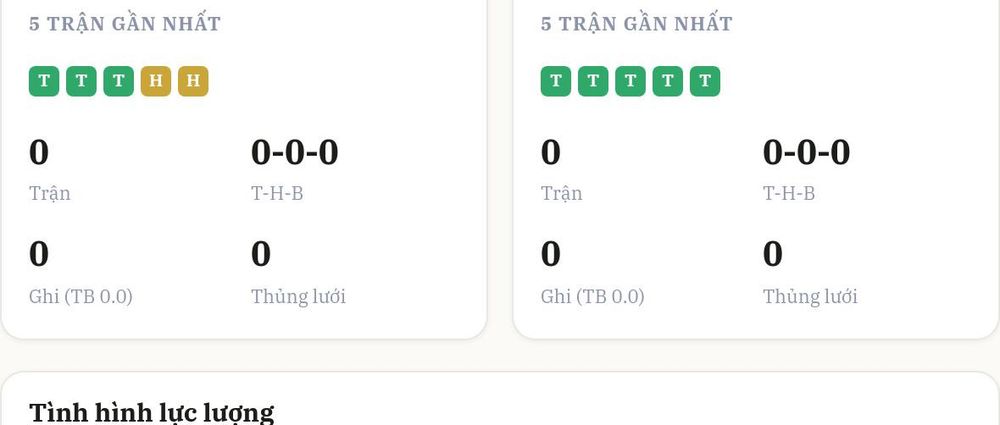Click the last yellow H badge in left card
This screenshot has height=425, width=1000.
click(x=193, y=81)
